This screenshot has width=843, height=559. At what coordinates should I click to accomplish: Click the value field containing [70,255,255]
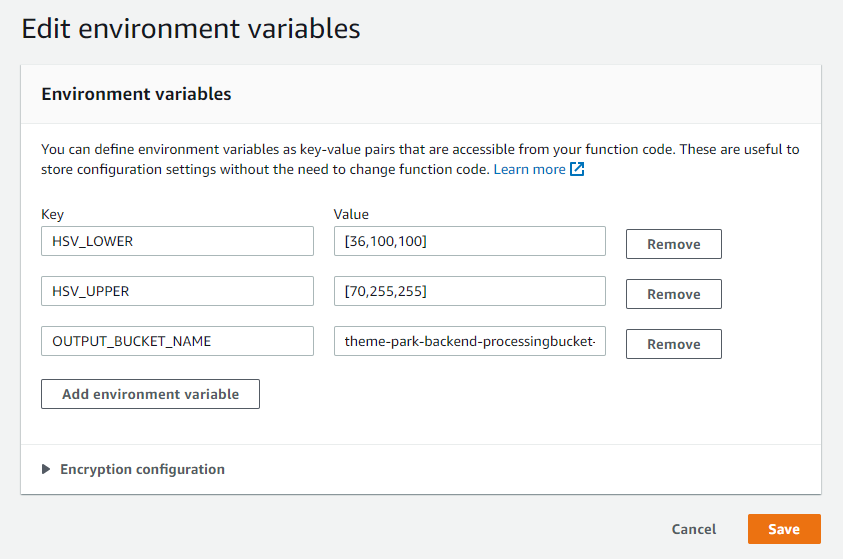click(470, 291)
